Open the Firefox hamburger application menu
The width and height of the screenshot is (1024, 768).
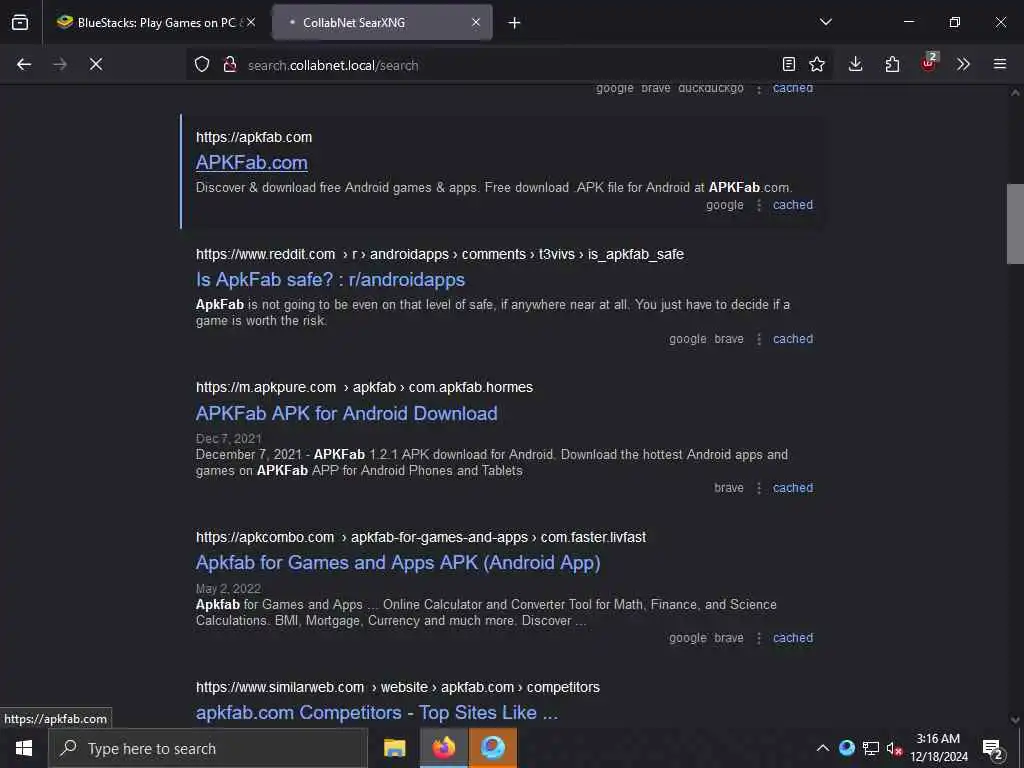tap(999, 64)
